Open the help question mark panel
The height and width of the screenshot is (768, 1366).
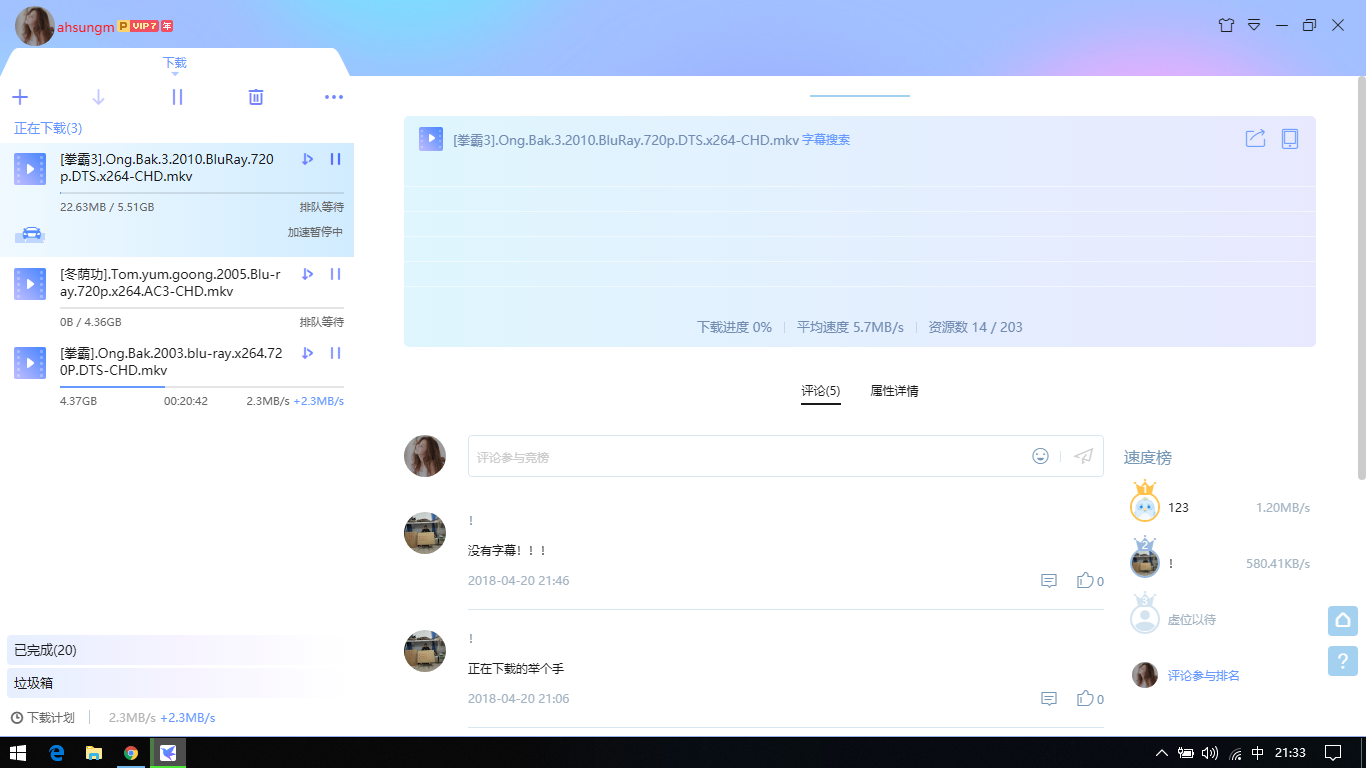coord(1343,661)
